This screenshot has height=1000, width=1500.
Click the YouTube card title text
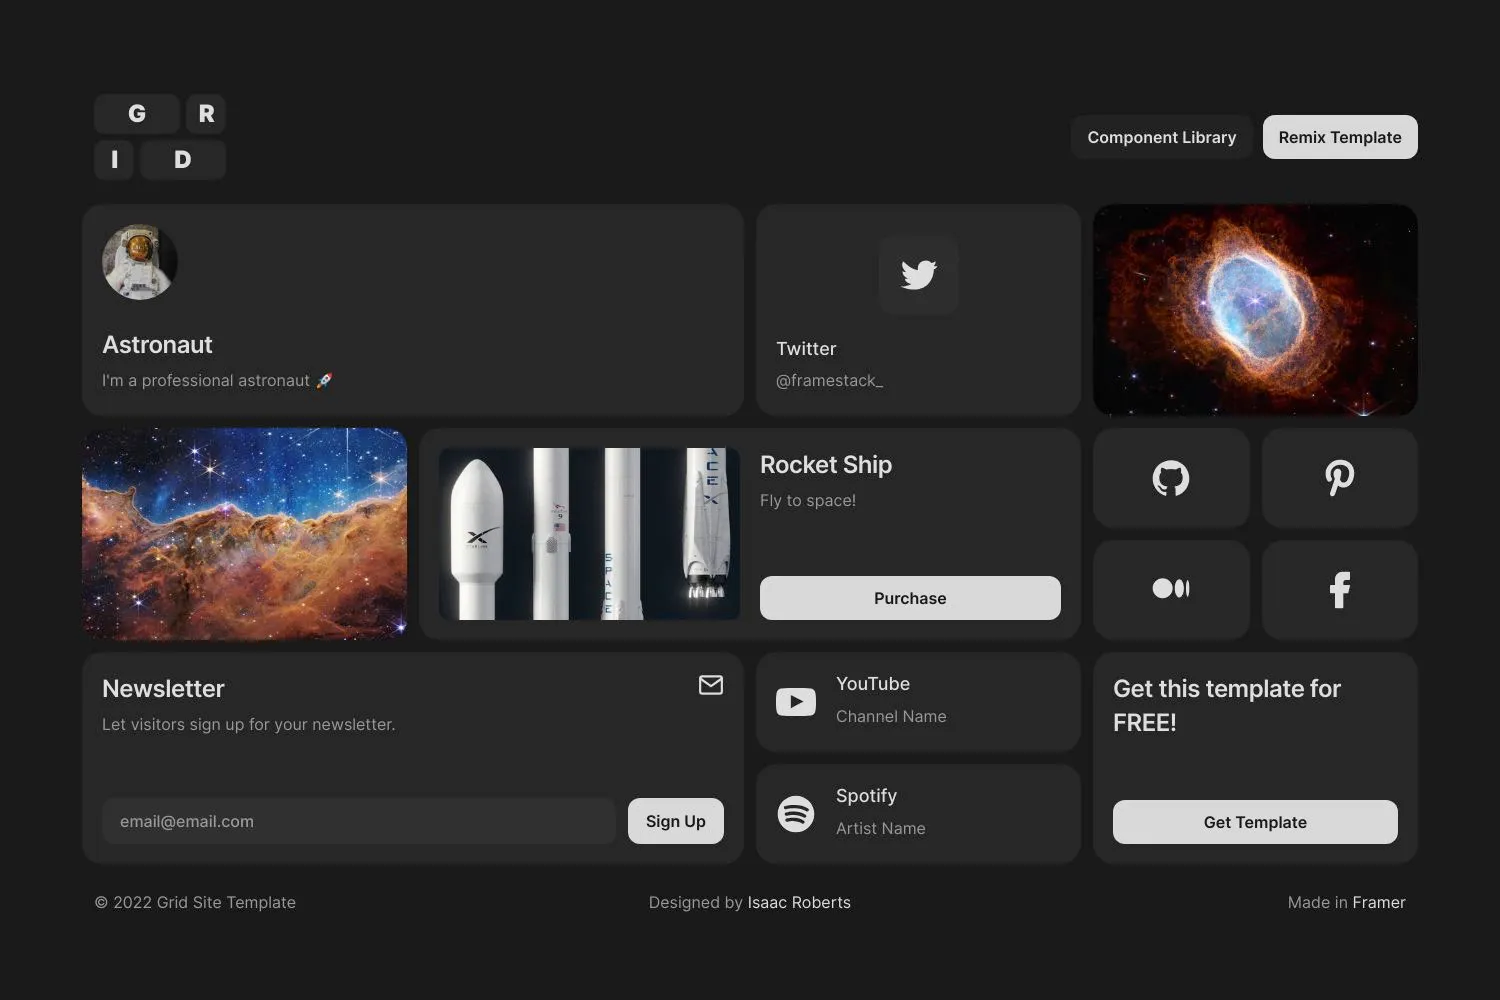pos(873,684)
